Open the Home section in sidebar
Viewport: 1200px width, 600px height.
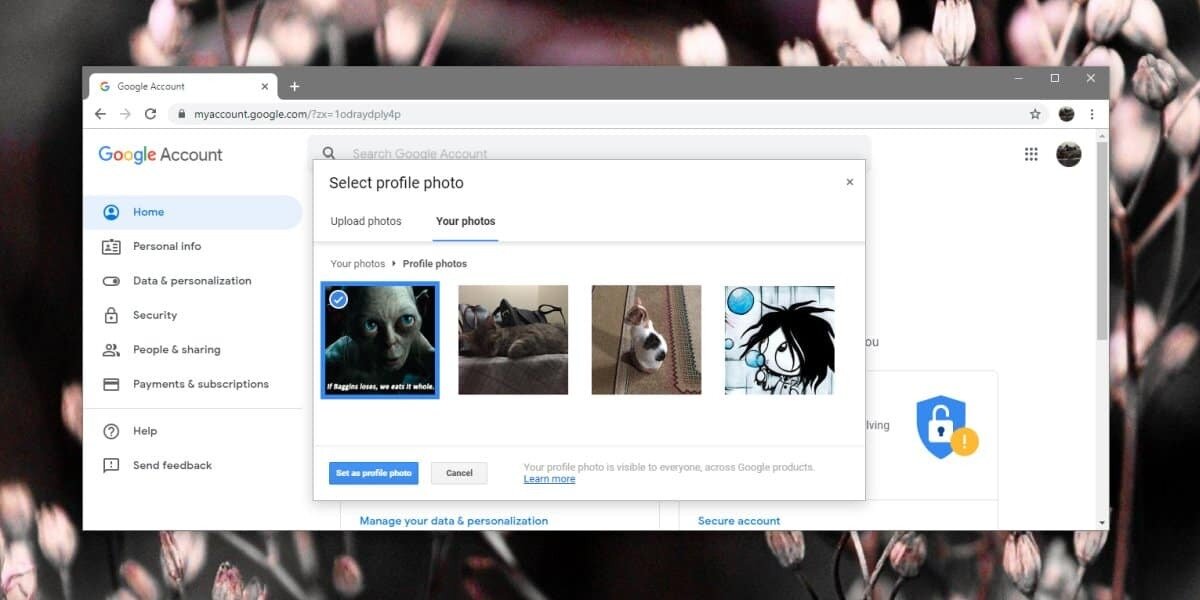click(148, 211)
